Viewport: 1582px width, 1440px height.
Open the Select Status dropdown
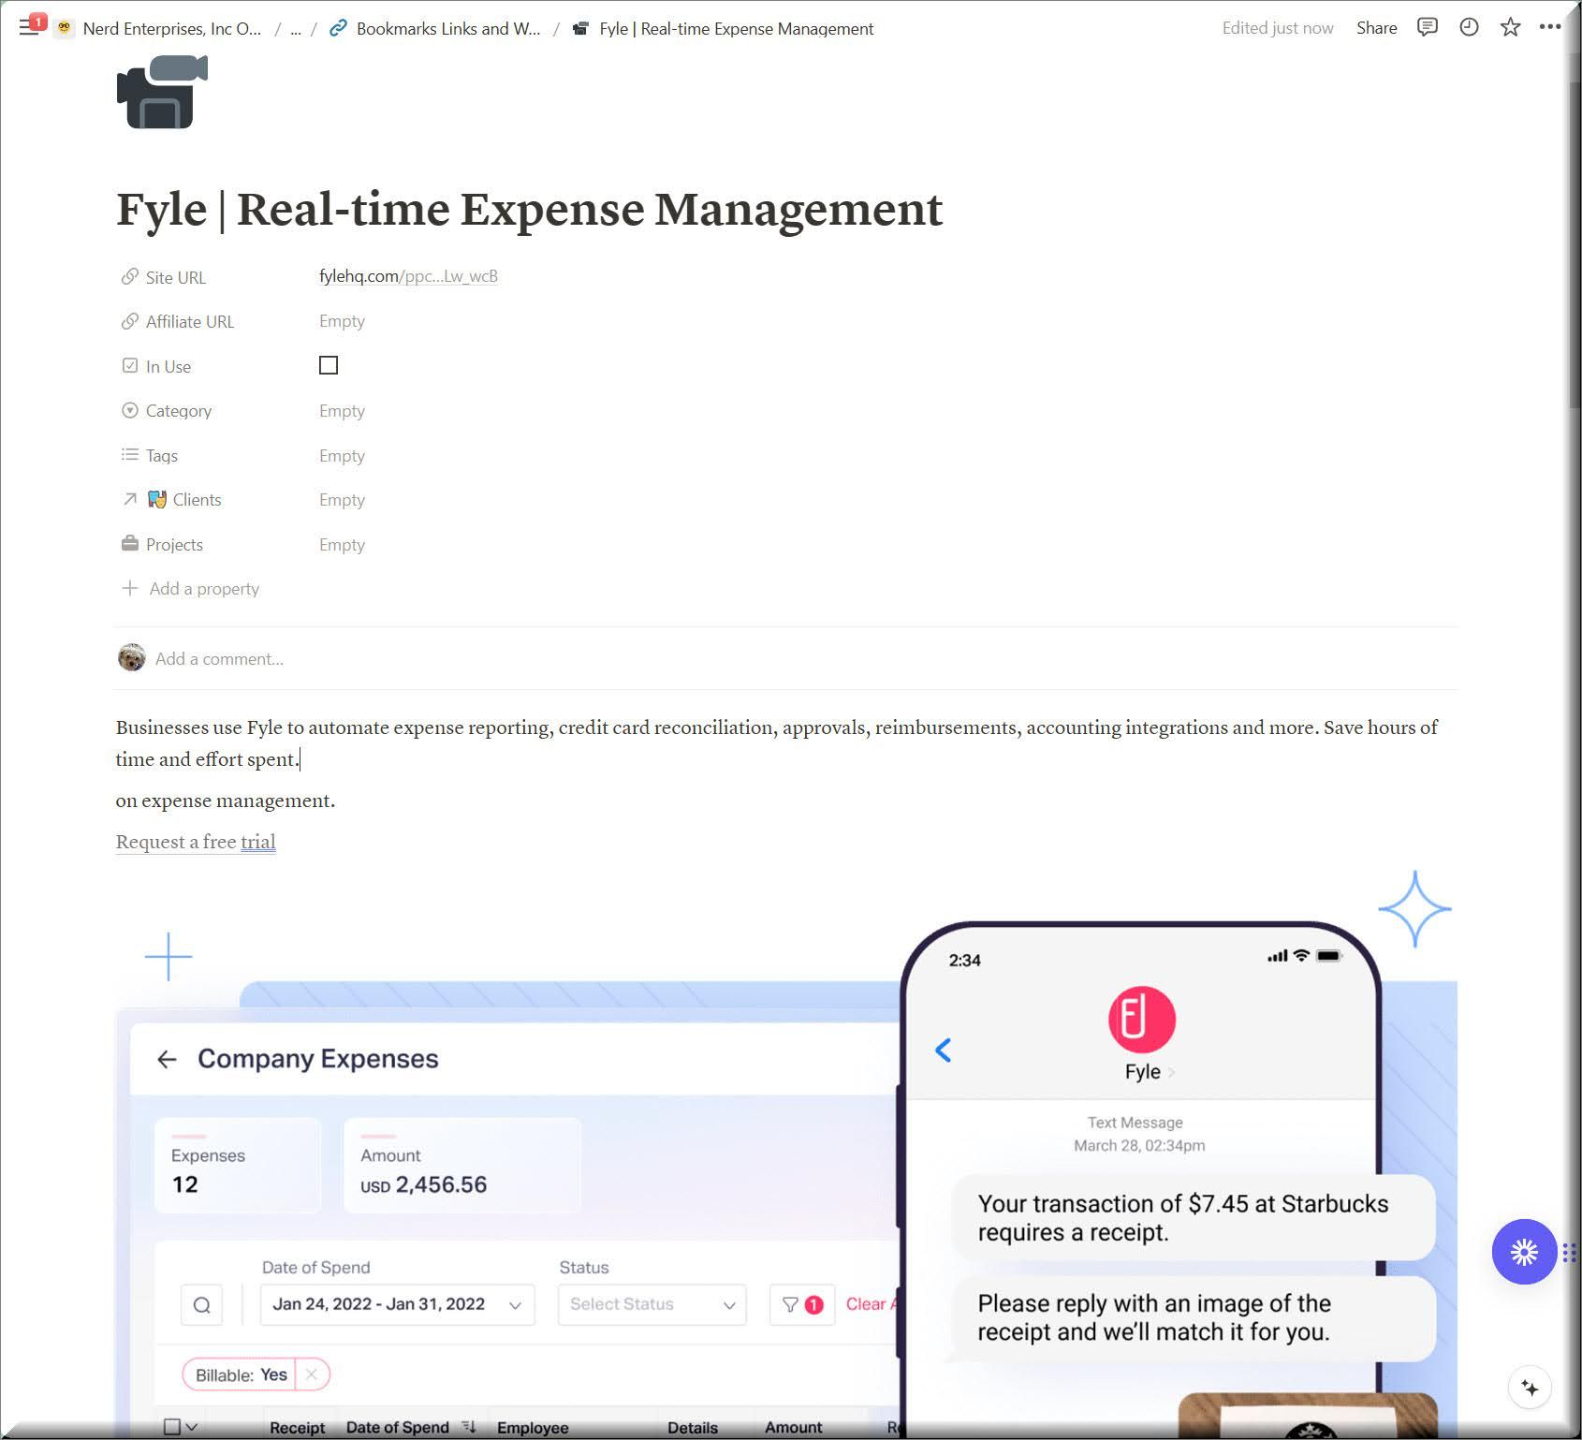pyautogui.click(x=652, y=1304)
